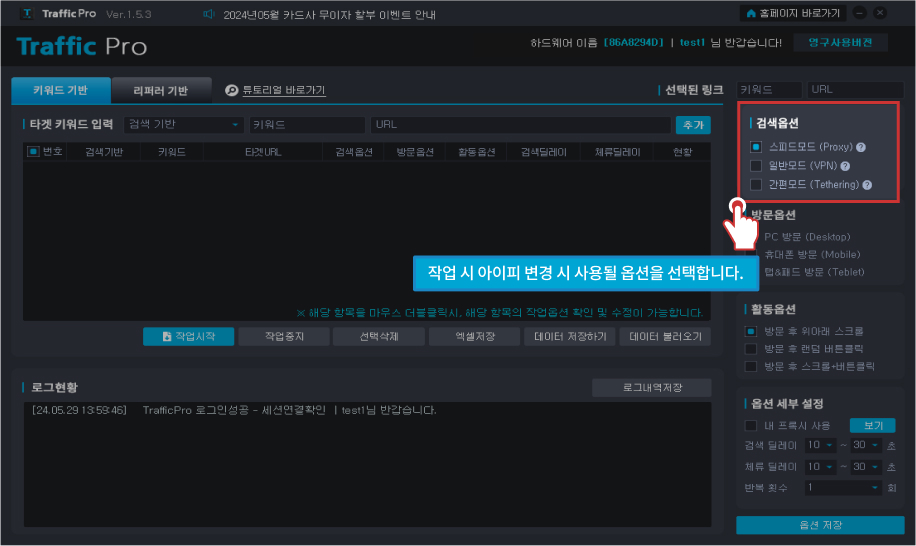916x546 pixels.
Task: Enable 일반모드 (VPN) checkbox
Action: pyautogui.click(x=756, y=166)
